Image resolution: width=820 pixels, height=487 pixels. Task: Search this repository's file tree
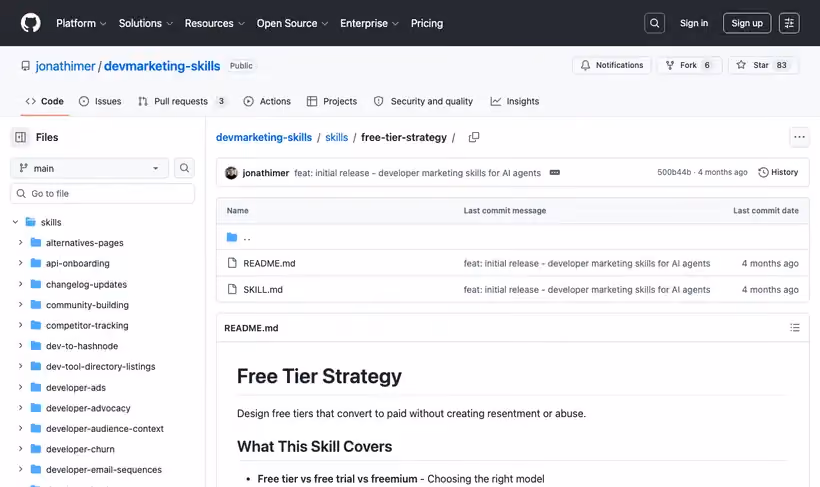(184, 168)
